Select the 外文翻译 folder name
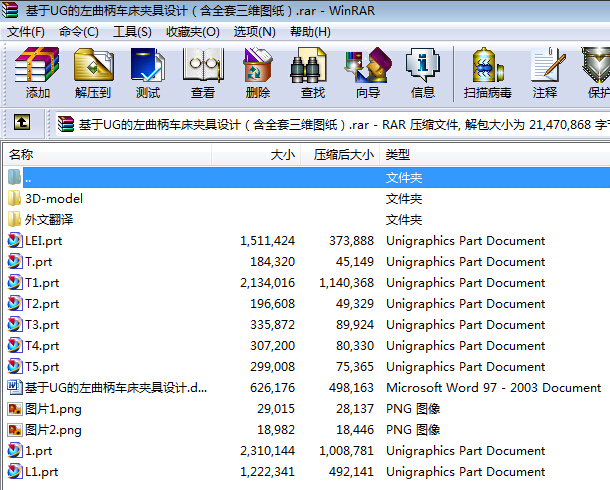The image size is (610, 490). point(49,220)
